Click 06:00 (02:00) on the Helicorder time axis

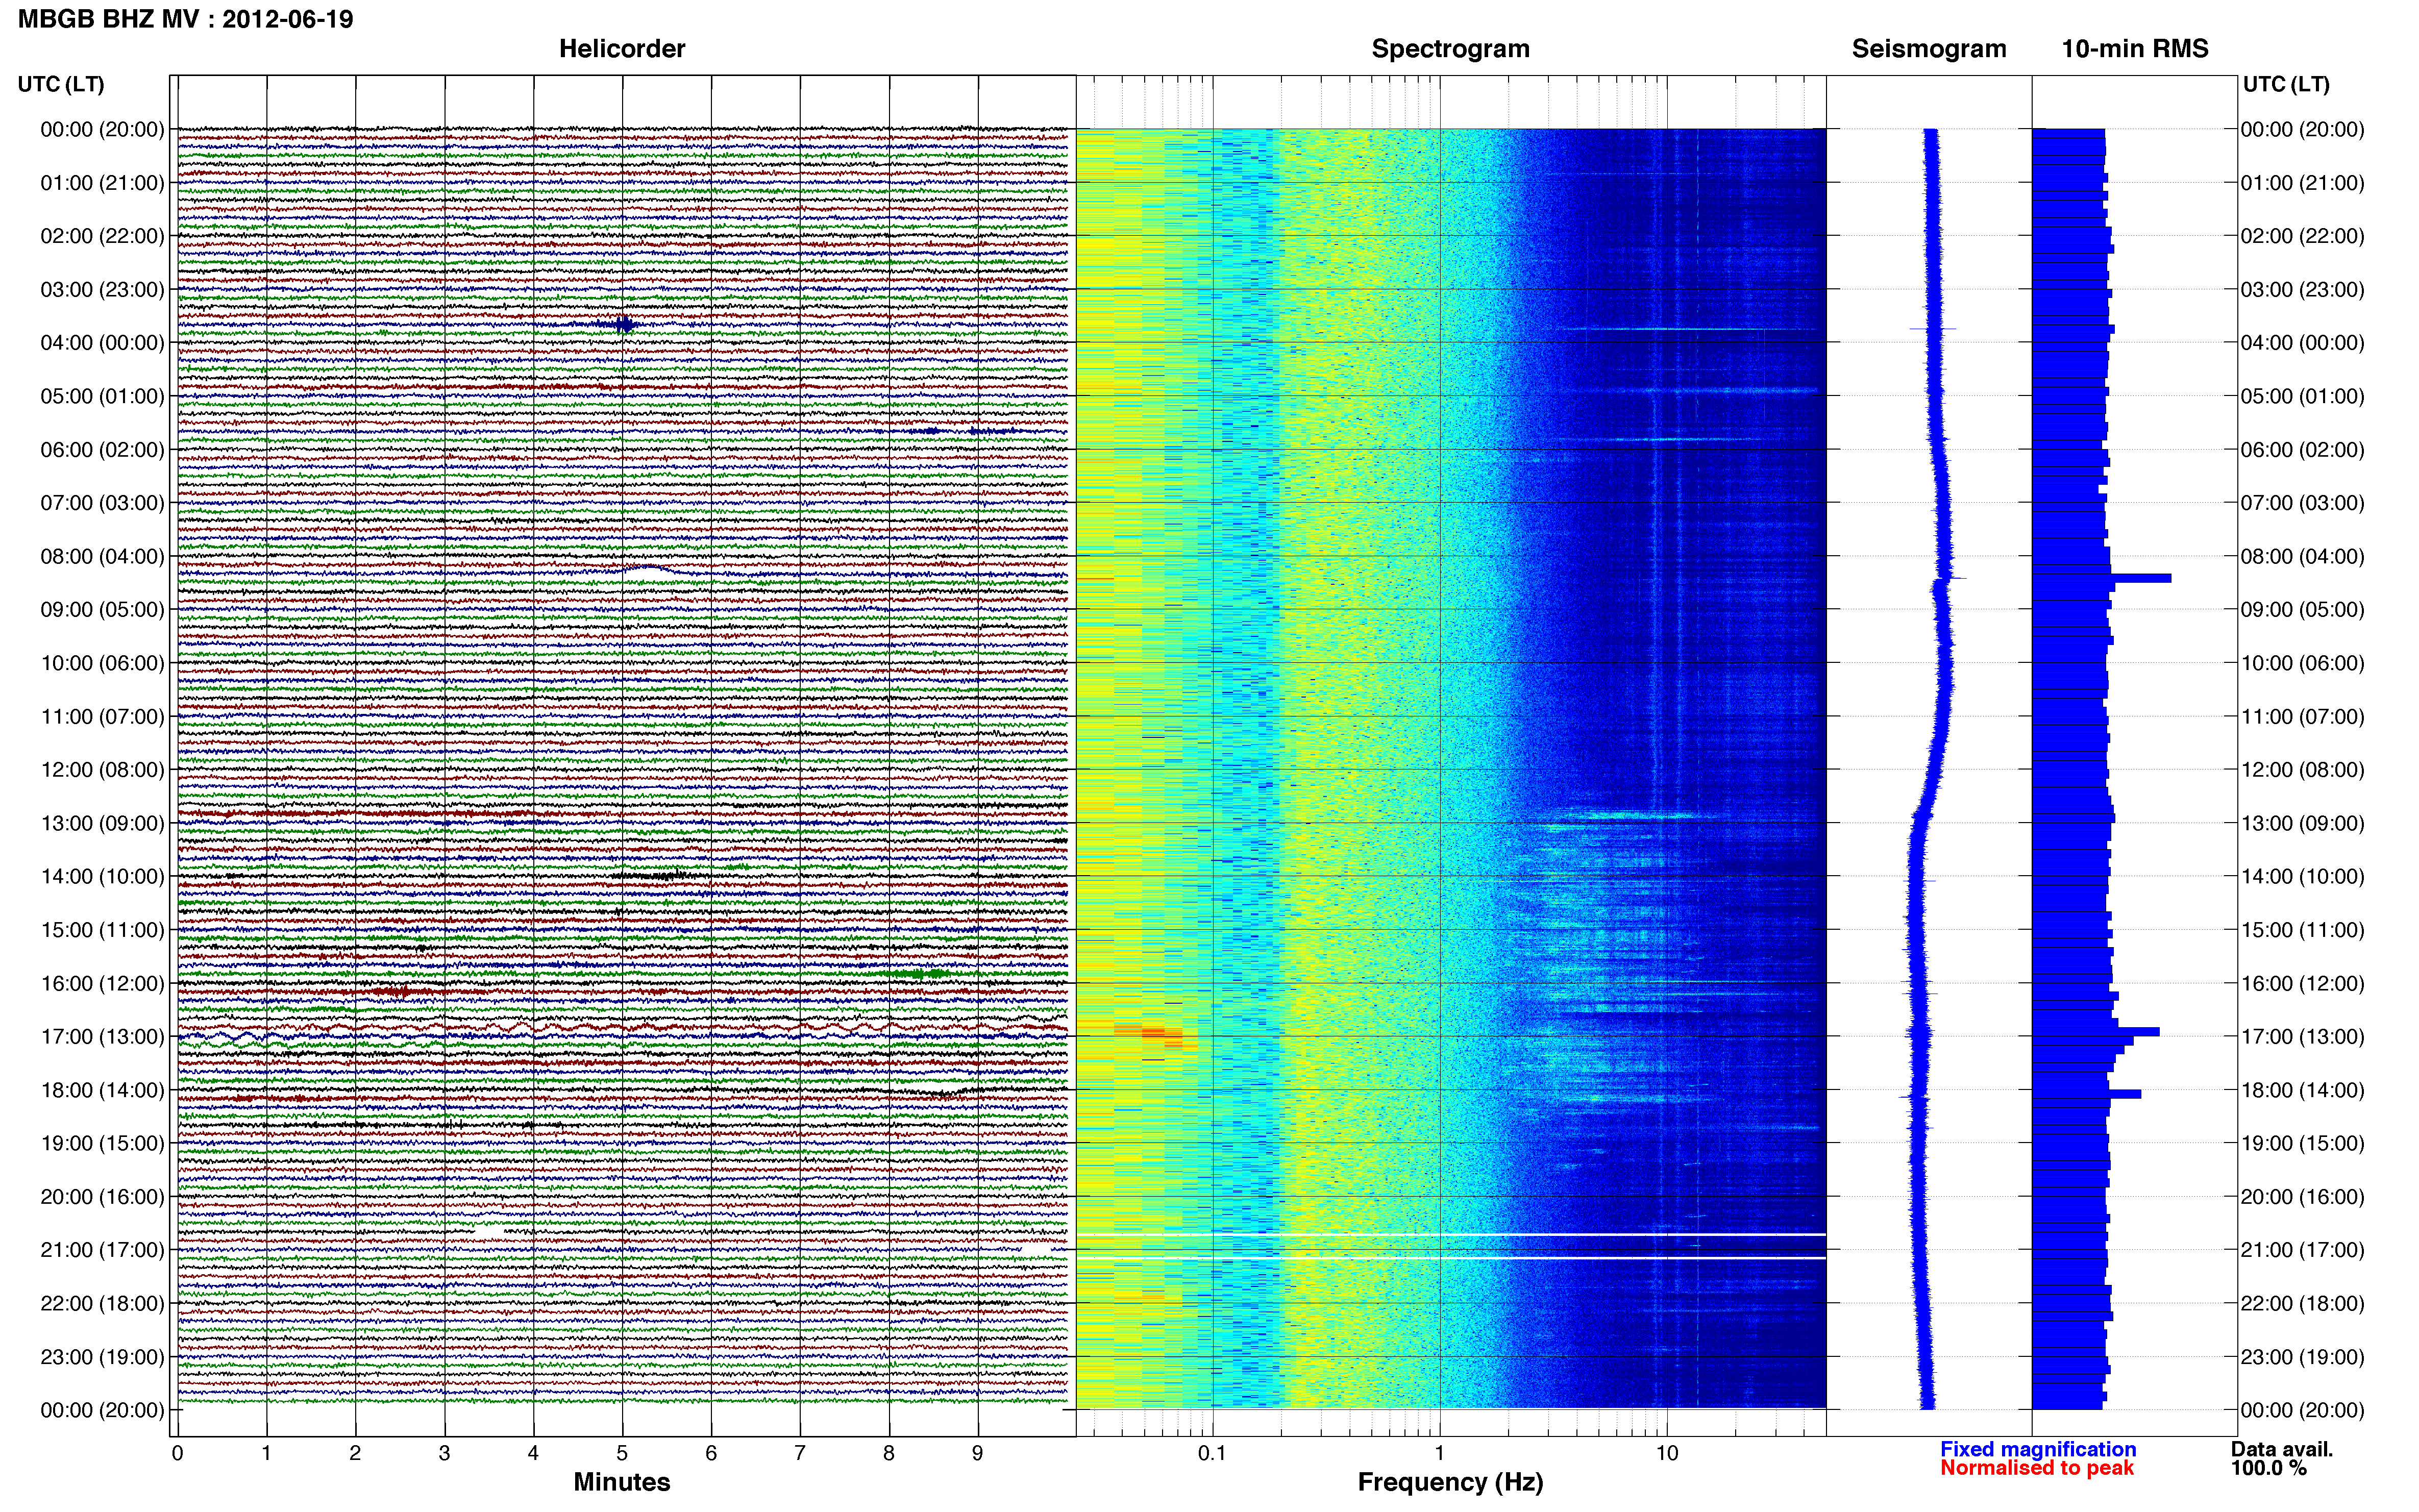click(x=102, y=450)
